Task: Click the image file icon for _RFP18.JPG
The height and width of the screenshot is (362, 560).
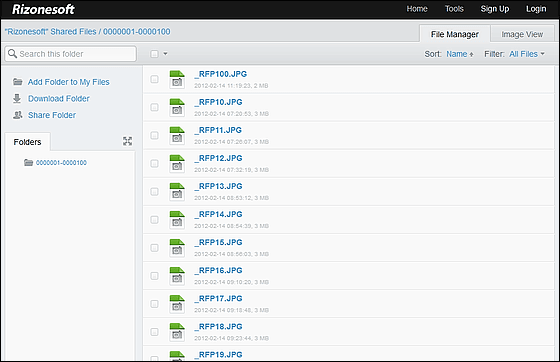Action: click(x=177, y=332)
